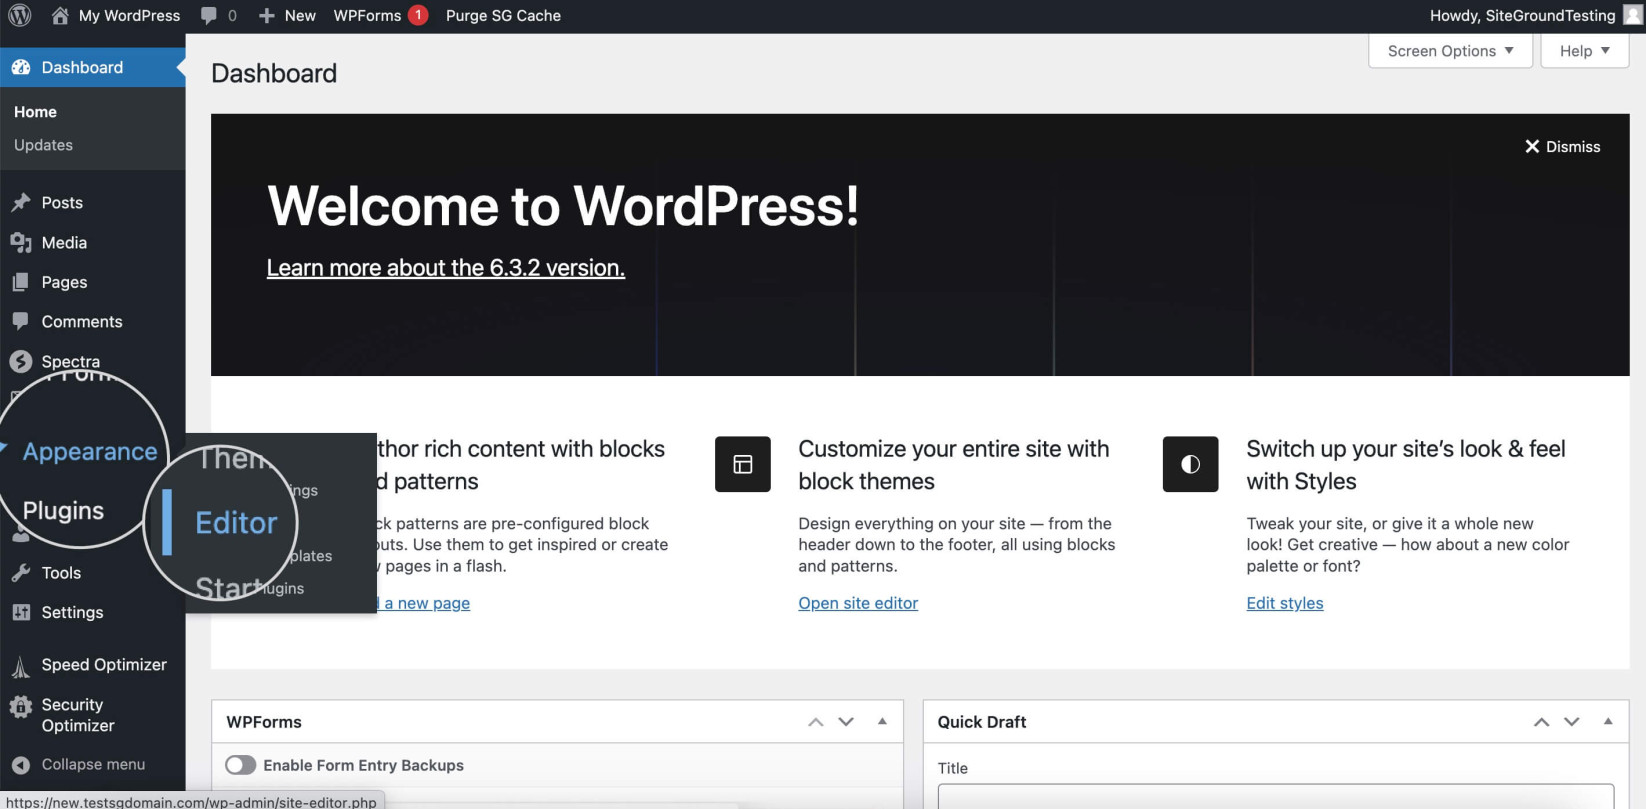Click the Speed Optimizer rocket icon
Image resolution: width=1646 pixels, height=809 pixels.
[x=21, y=666]
